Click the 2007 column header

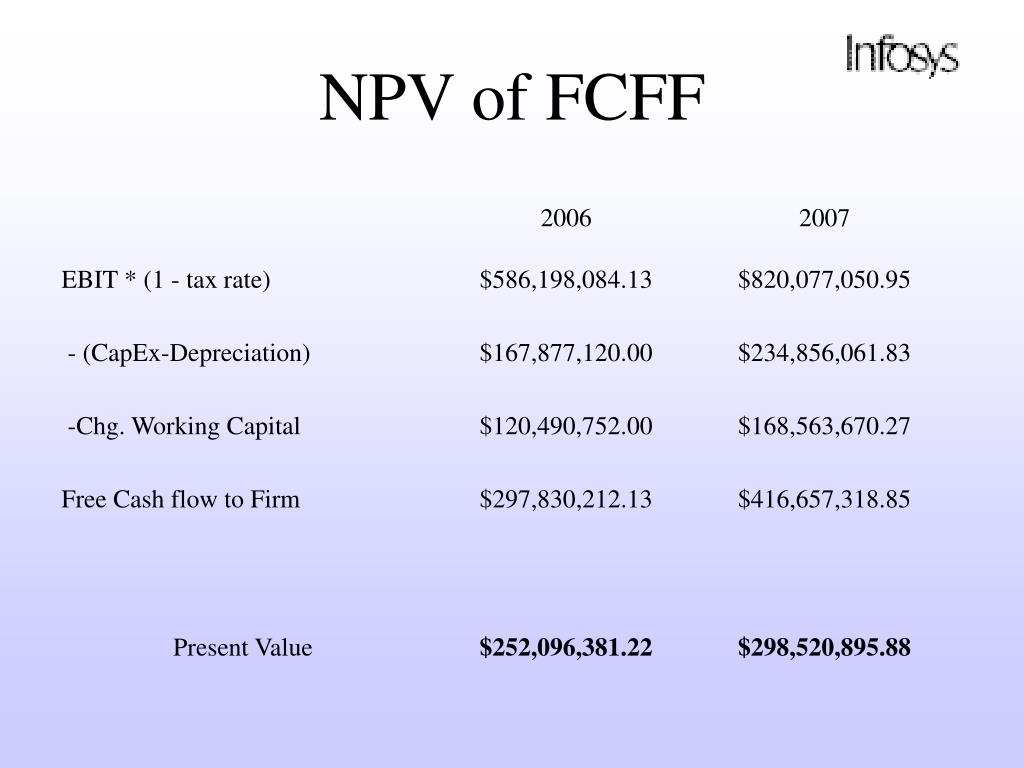tap(824, 218)
